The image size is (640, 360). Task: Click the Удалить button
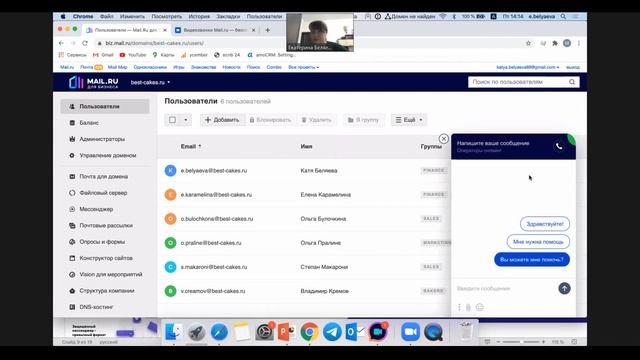point(316,120)
